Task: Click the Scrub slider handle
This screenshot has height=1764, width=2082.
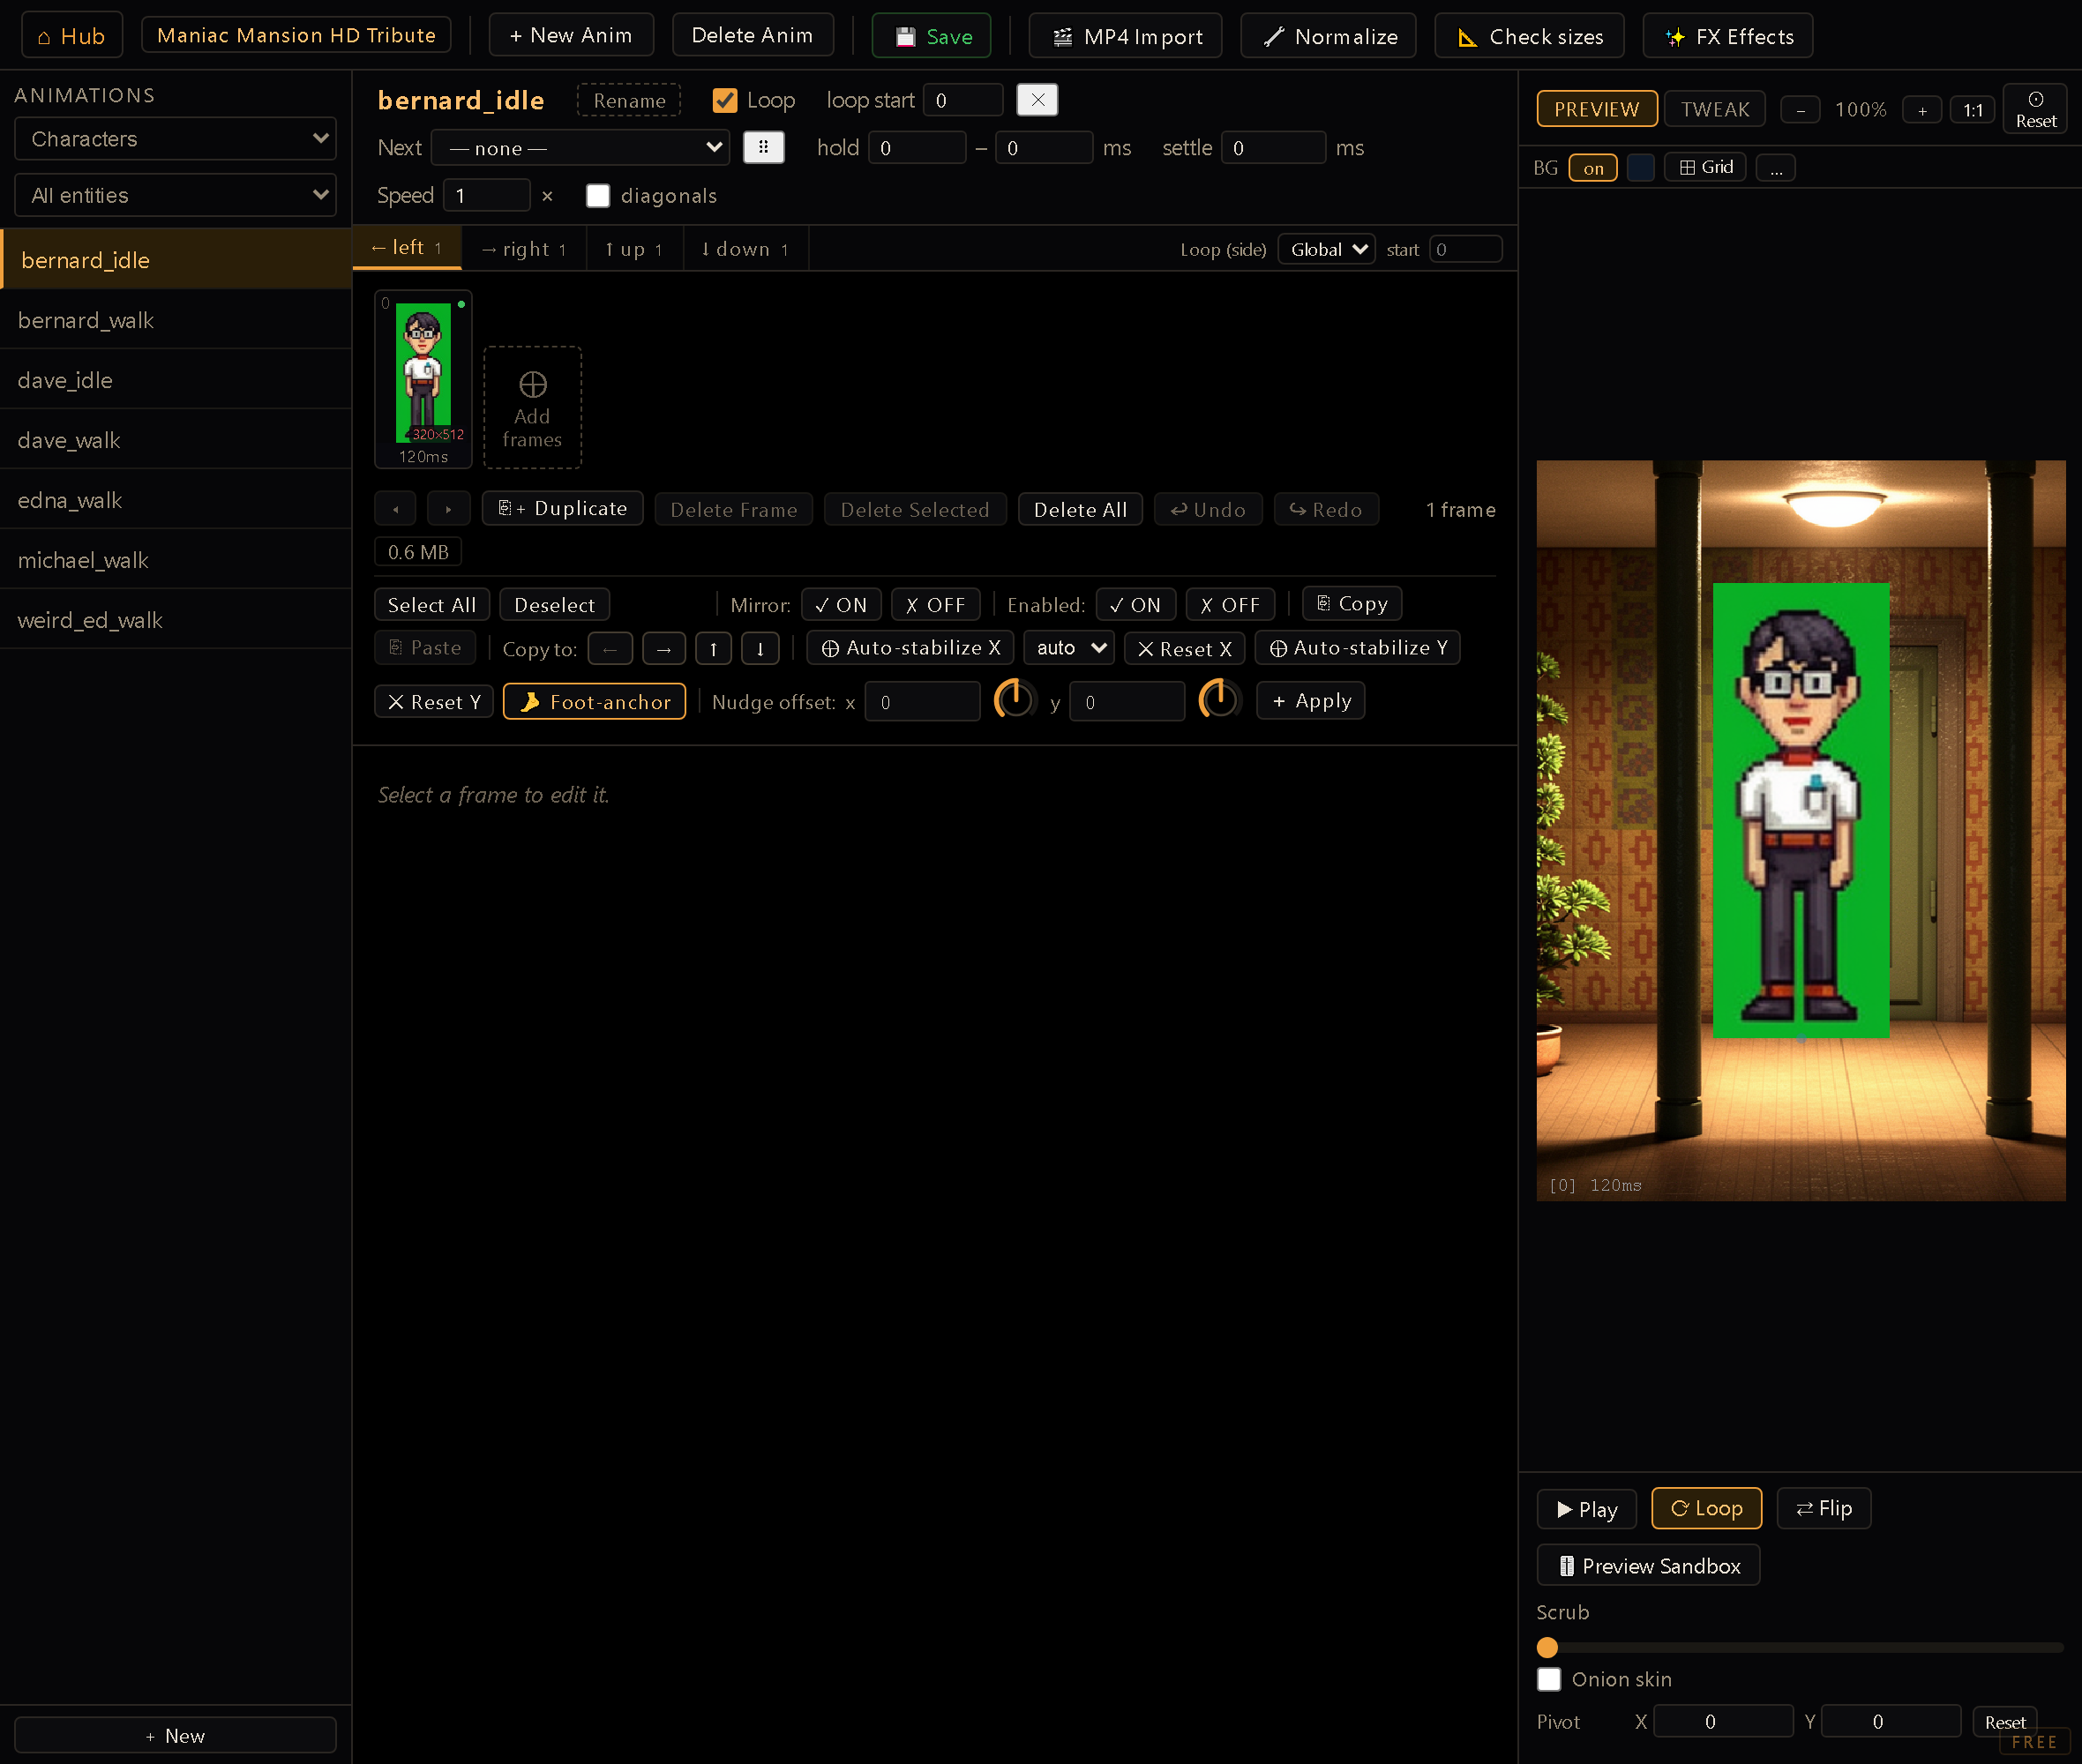Action: [1547, 1647]
